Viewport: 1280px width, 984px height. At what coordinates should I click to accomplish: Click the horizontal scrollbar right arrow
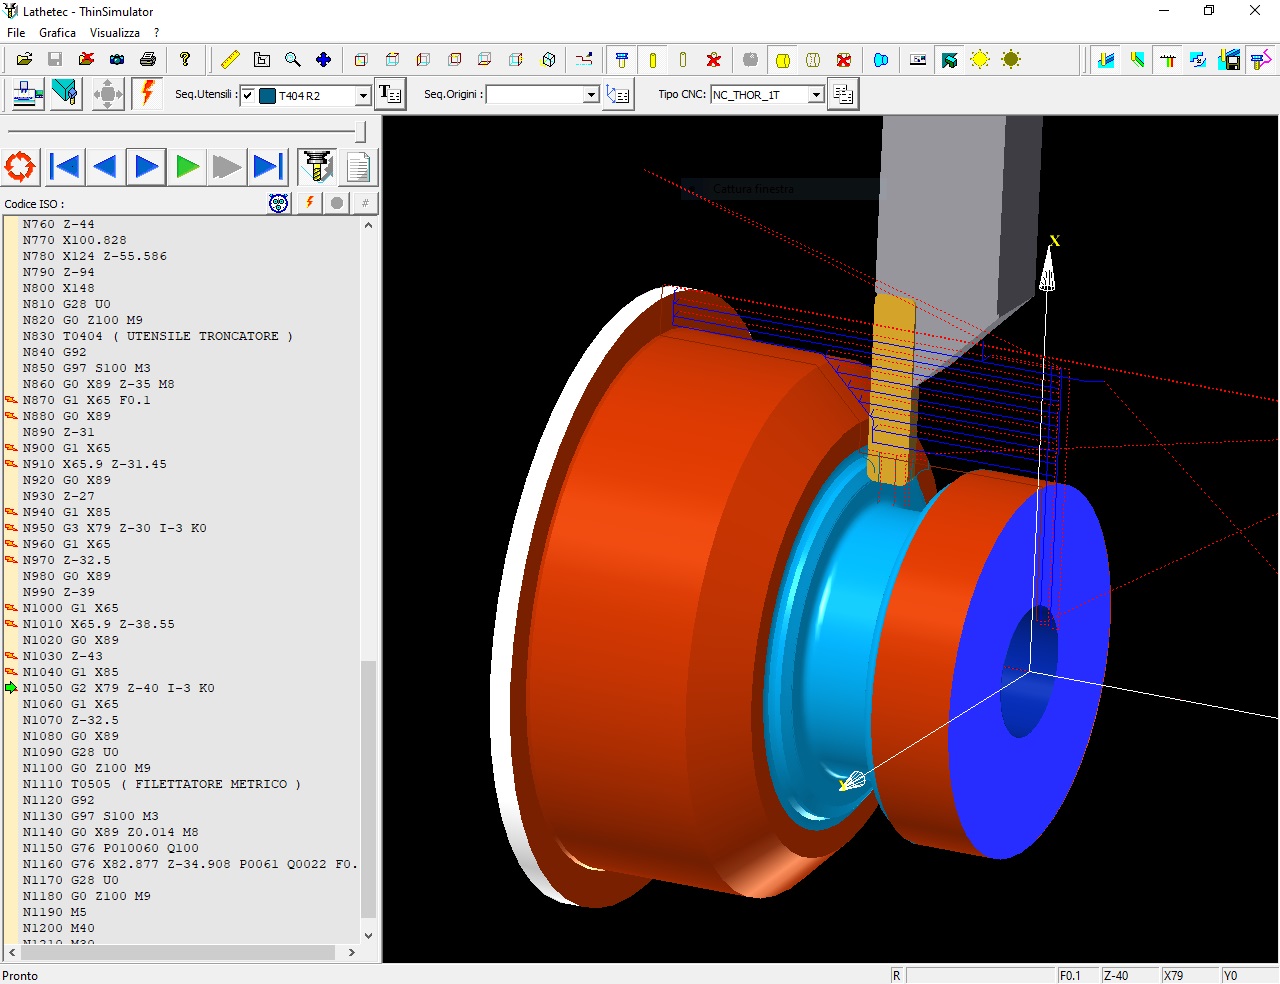[351, 953]
